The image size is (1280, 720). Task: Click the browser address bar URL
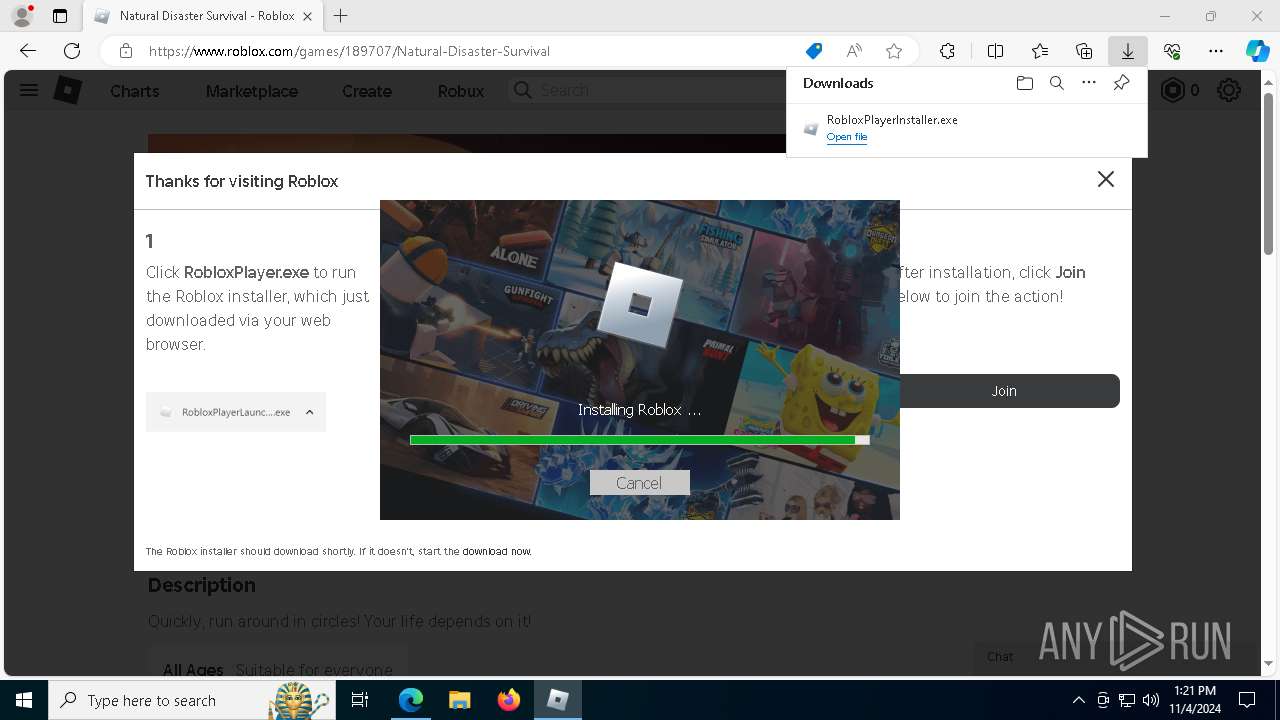[x=349, y=51]
